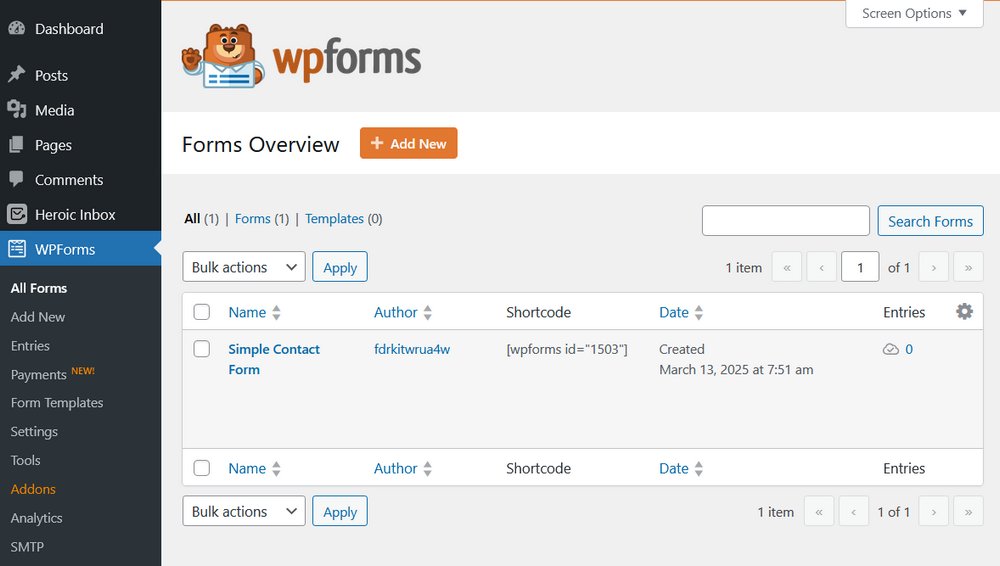The image size is (1000, 566).
Task: Click the entries count 0 link
Action: tap(909, 349)
